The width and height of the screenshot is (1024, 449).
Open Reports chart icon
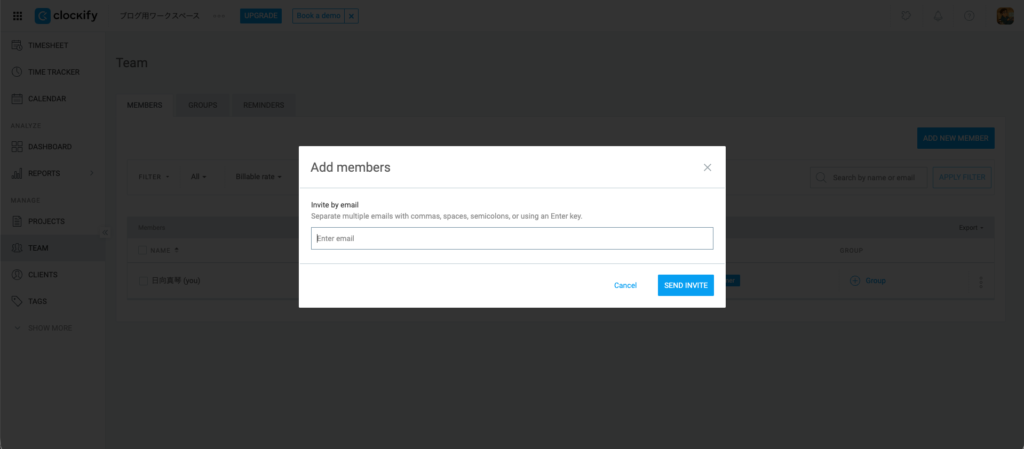17,173
